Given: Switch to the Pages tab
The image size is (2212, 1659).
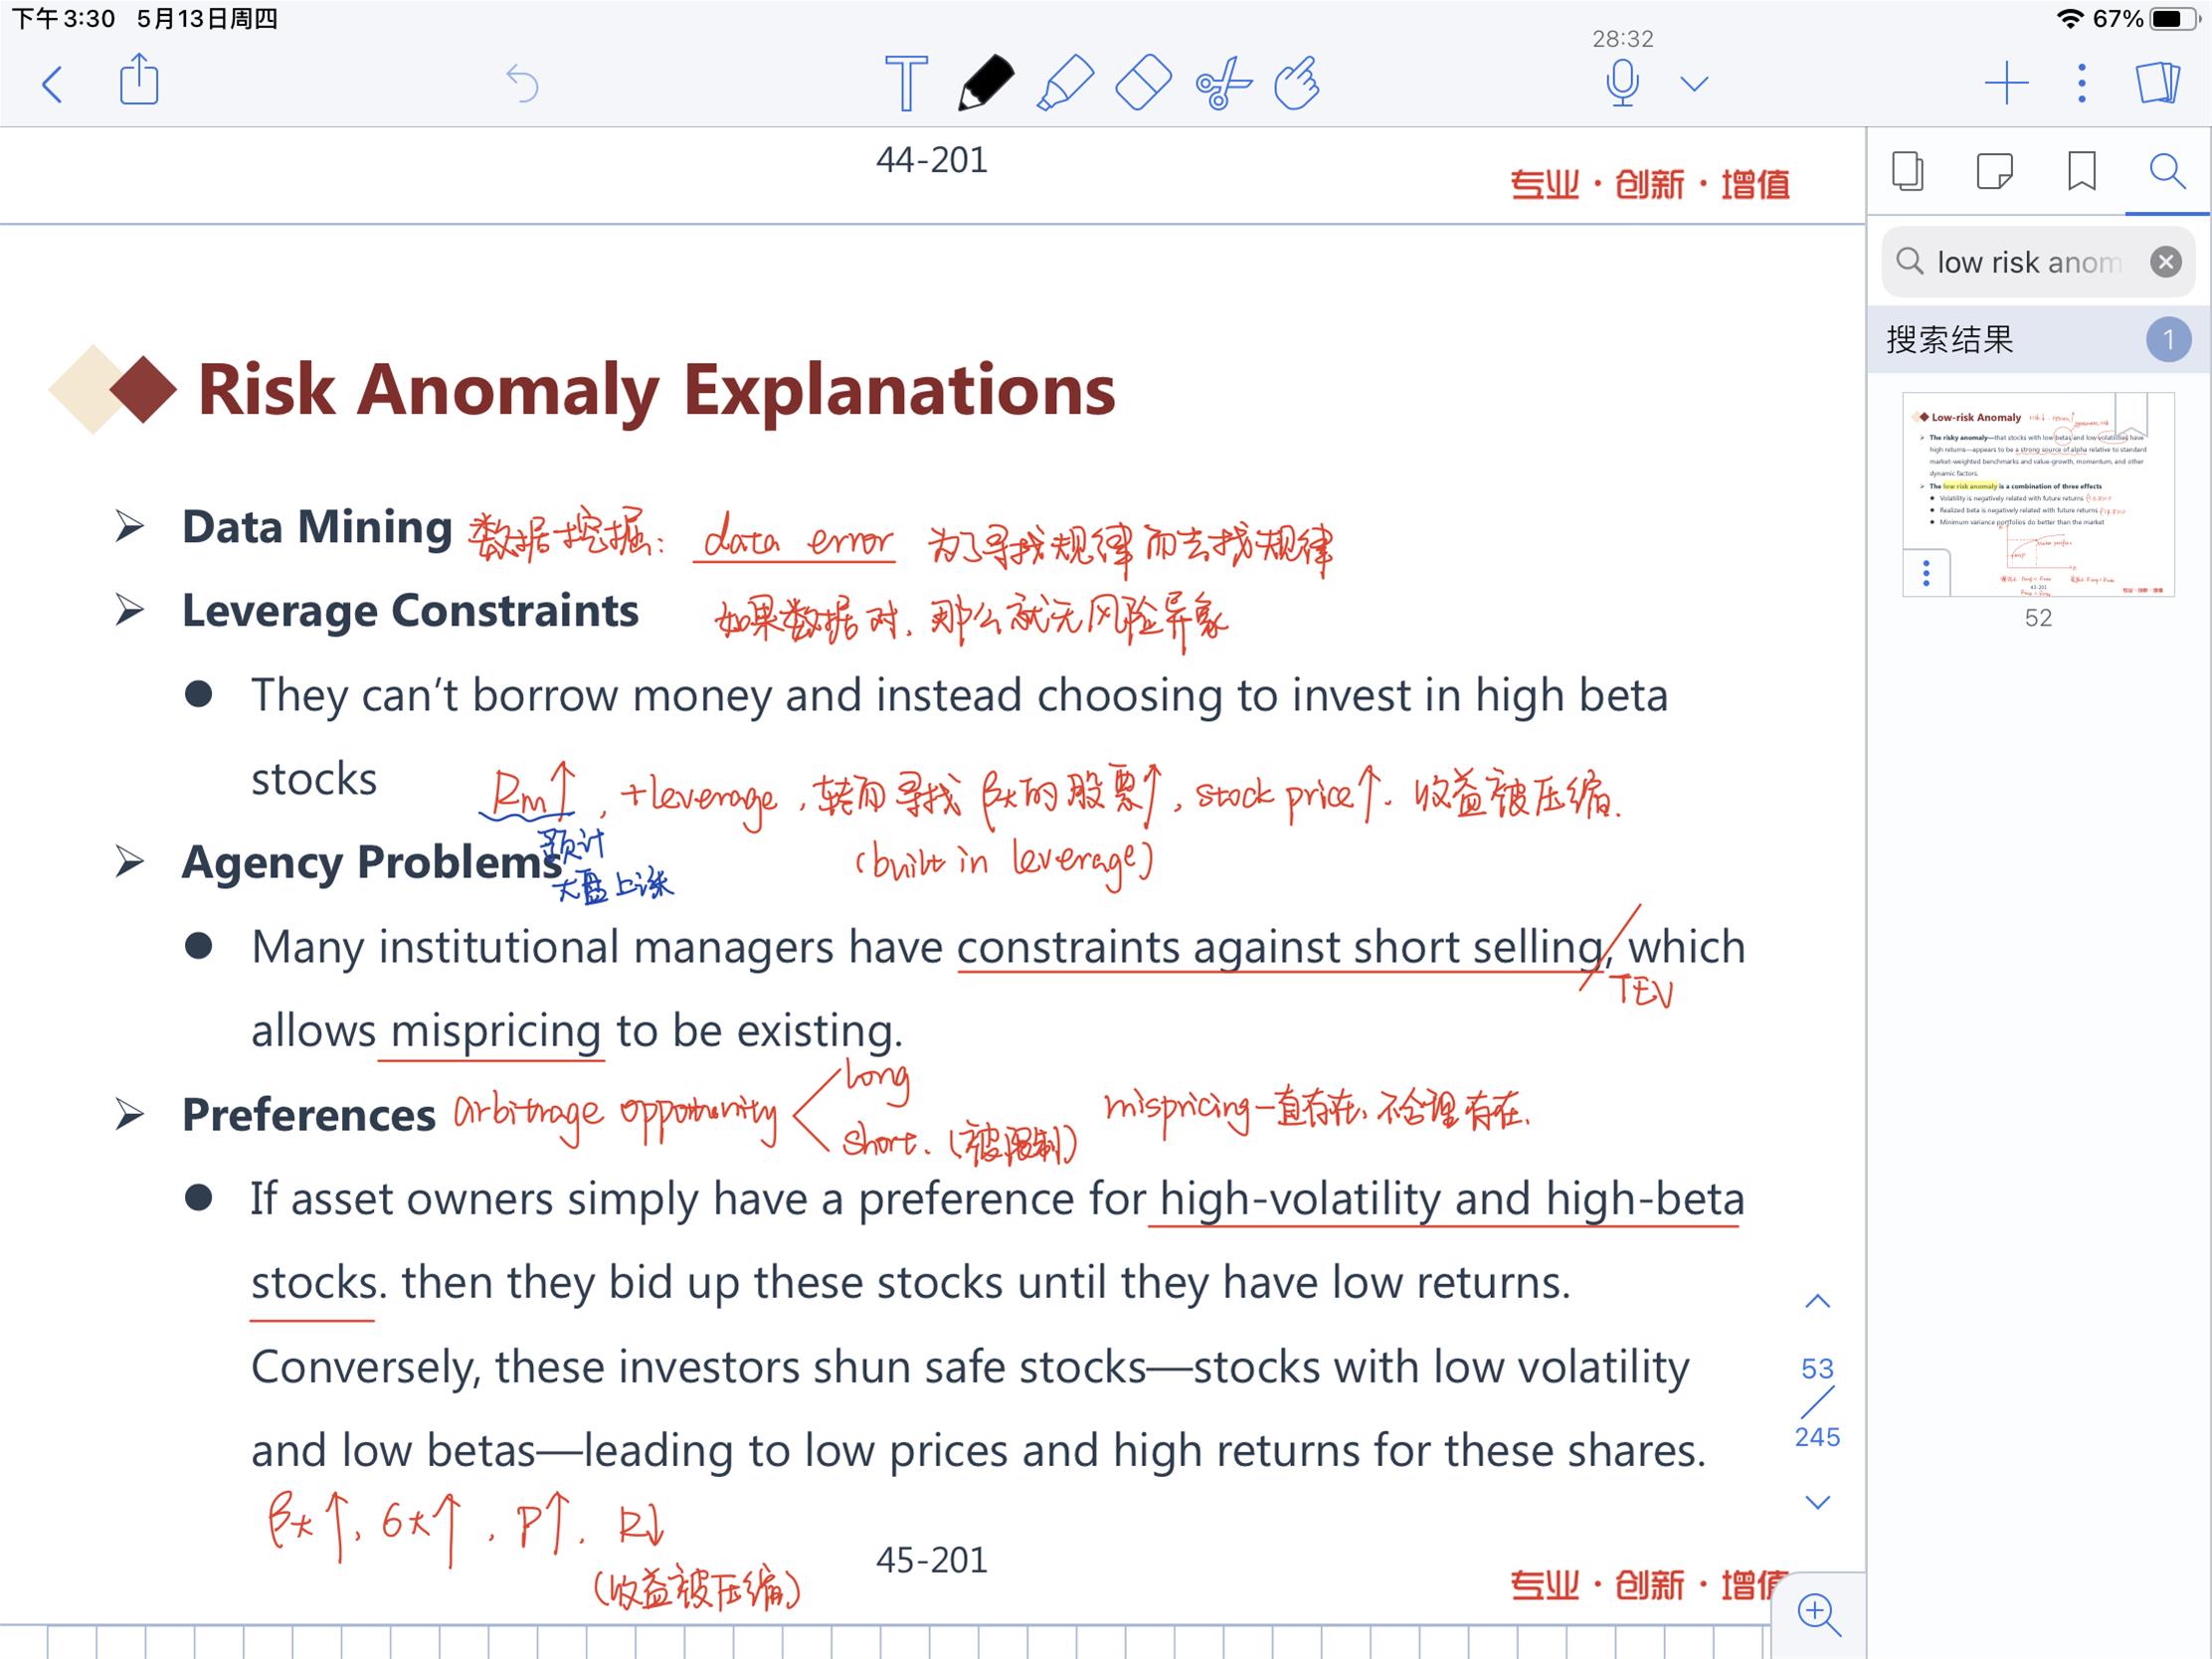Looking at the screenshot, I should pos(1907,171).
